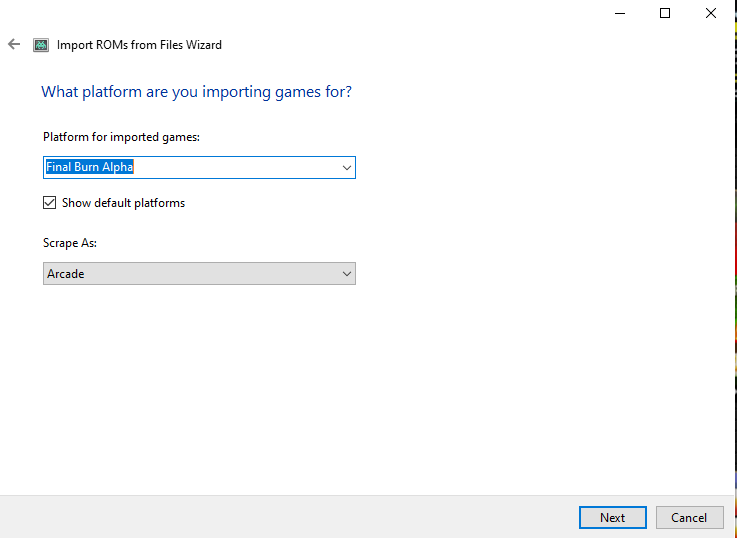Cancel the import wizard
737x538 pixels.
[x=689, y=517]
